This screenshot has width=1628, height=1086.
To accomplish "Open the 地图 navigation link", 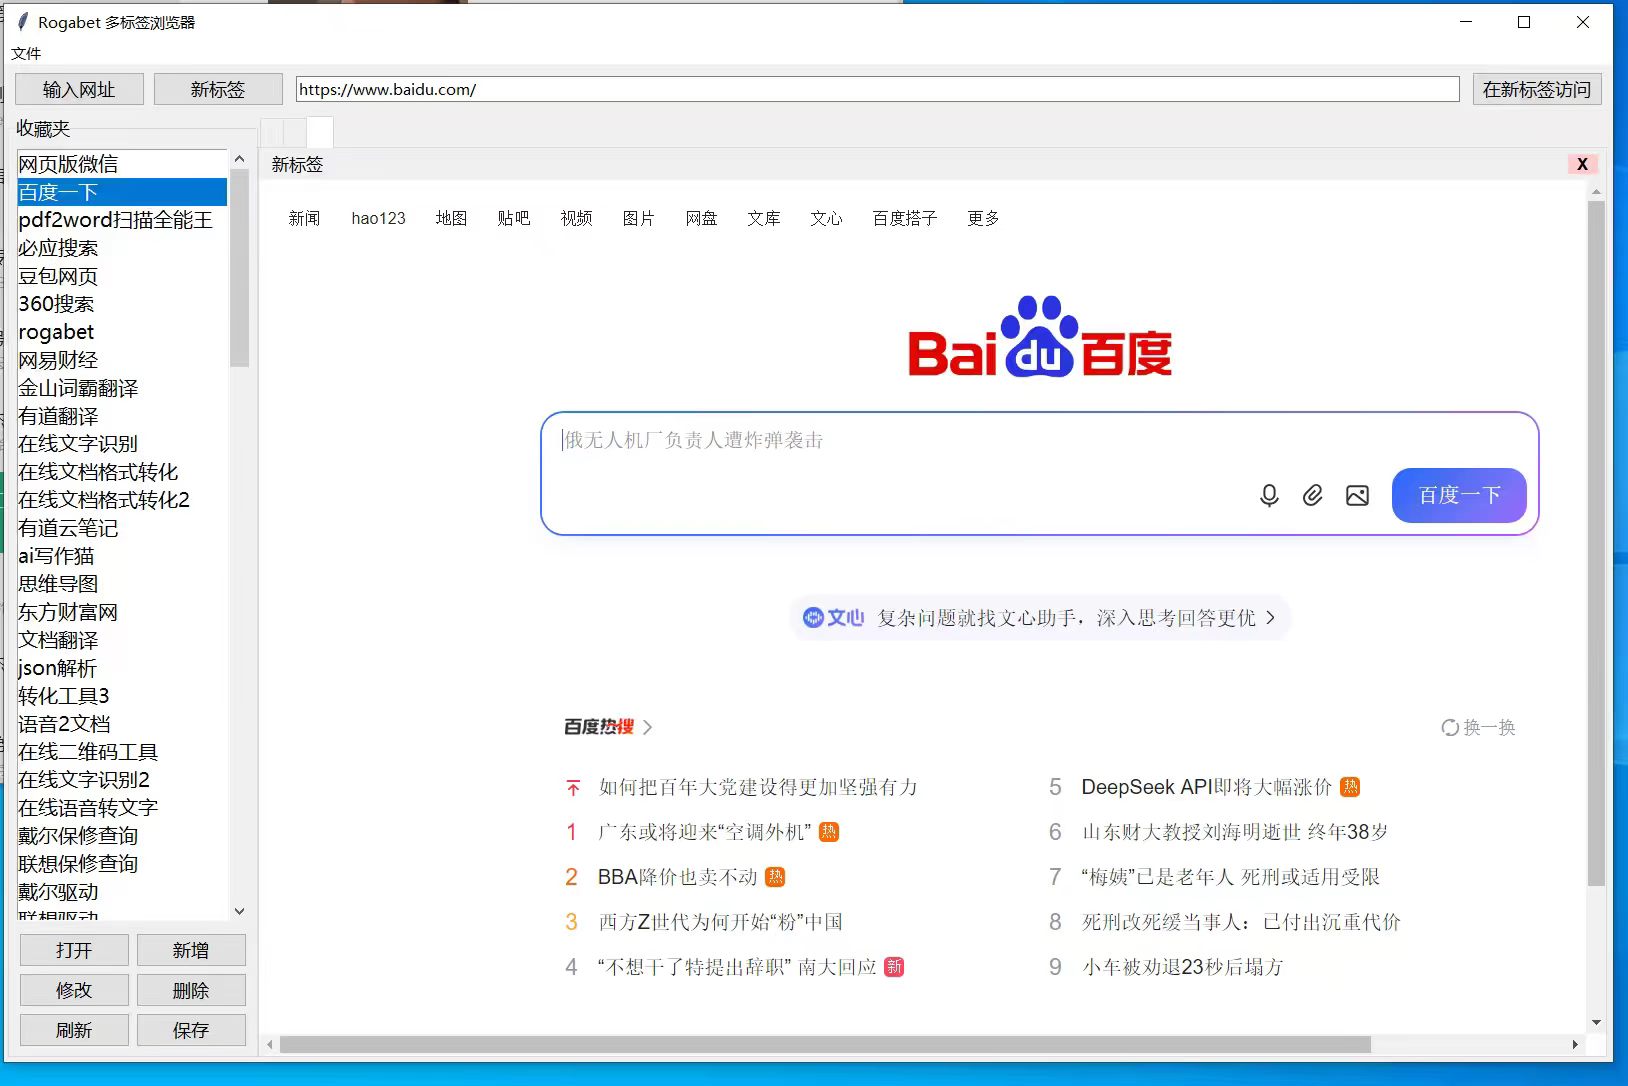I will 451,218.
